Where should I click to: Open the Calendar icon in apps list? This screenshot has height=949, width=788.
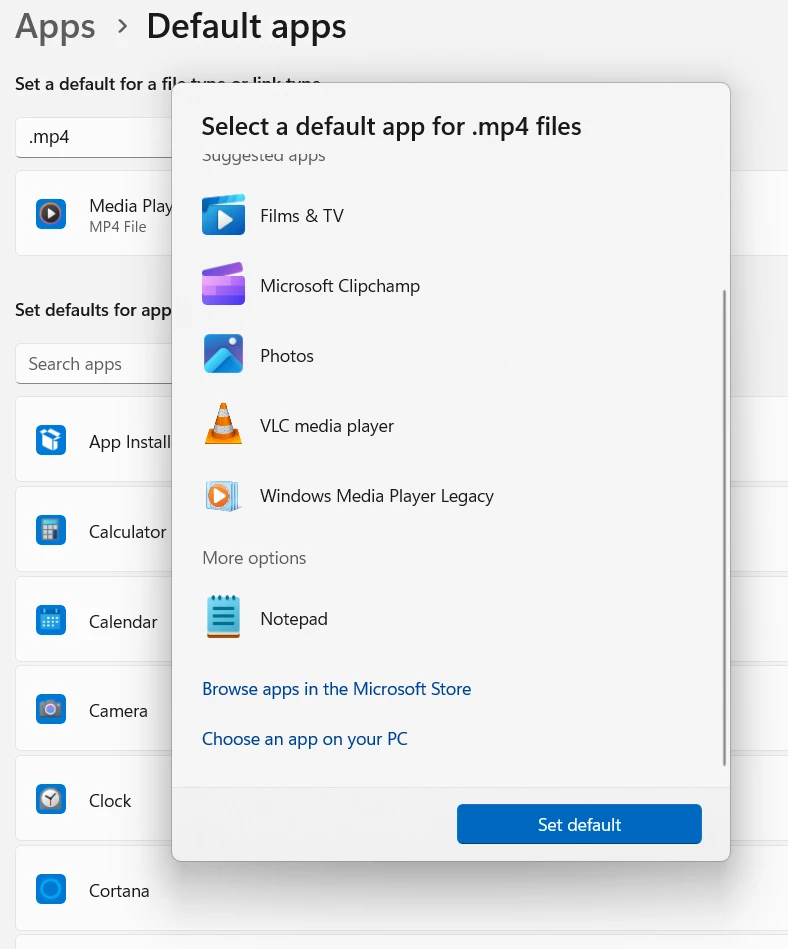click(x=51, y=620)
